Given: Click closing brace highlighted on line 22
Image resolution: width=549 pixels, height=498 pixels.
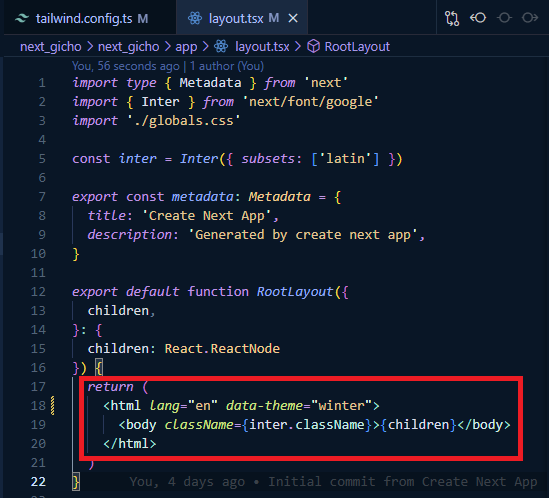Looking at the screenshot, I should [76, 482].
